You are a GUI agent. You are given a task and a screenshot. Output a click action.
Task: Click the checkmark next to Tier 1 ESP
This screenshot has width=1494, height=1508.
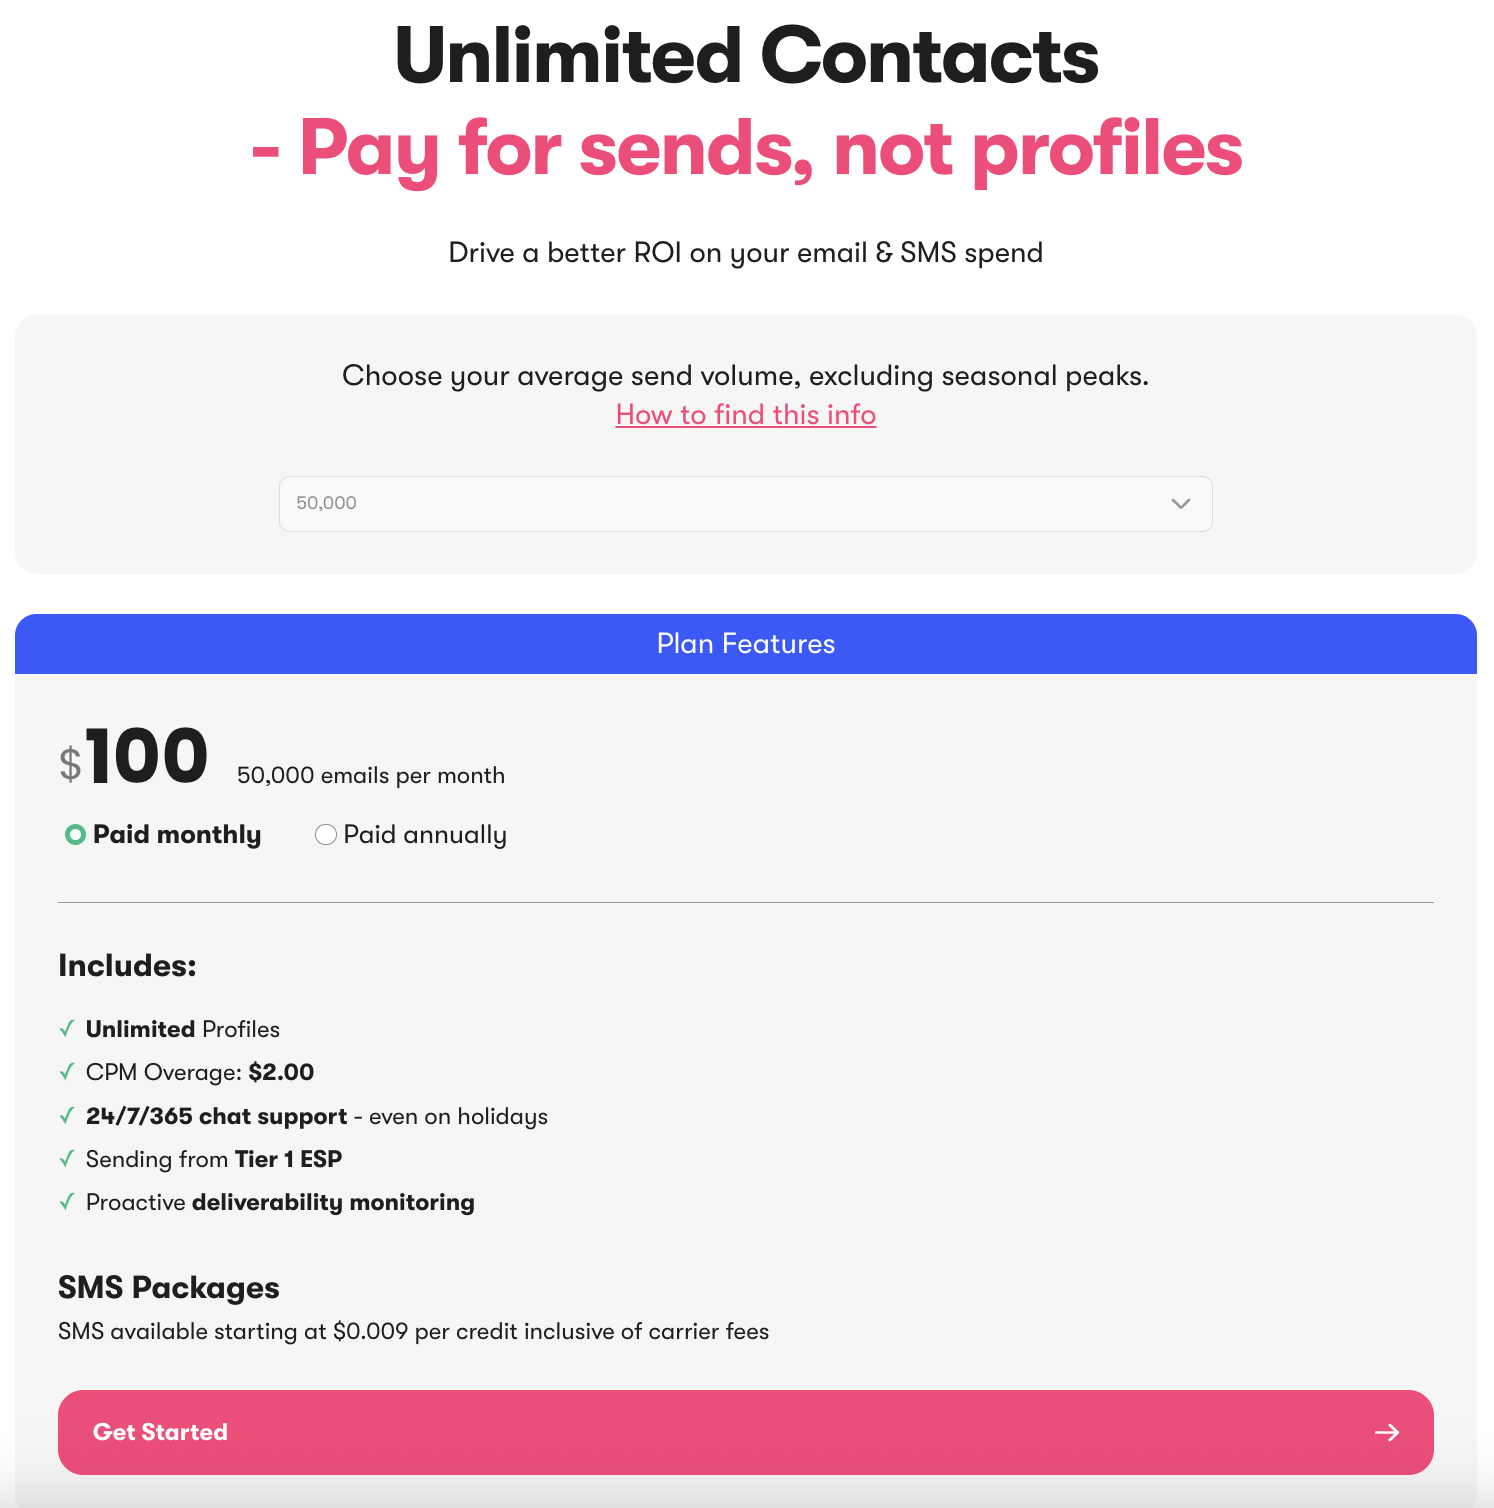pos(68,1158)
